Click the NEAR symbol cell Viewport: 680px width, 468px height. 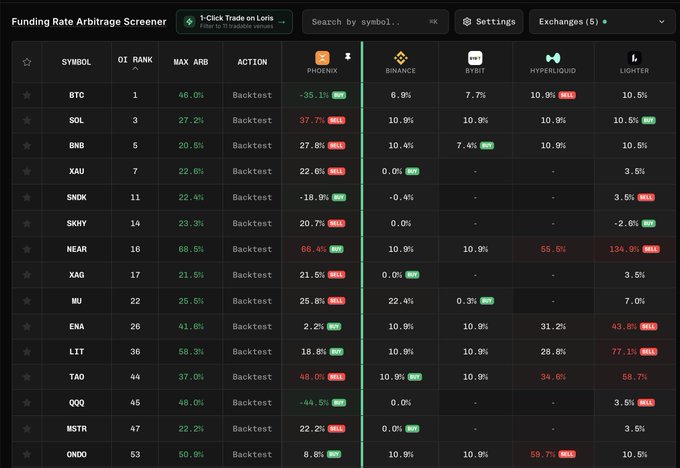[x=76, y=249]
